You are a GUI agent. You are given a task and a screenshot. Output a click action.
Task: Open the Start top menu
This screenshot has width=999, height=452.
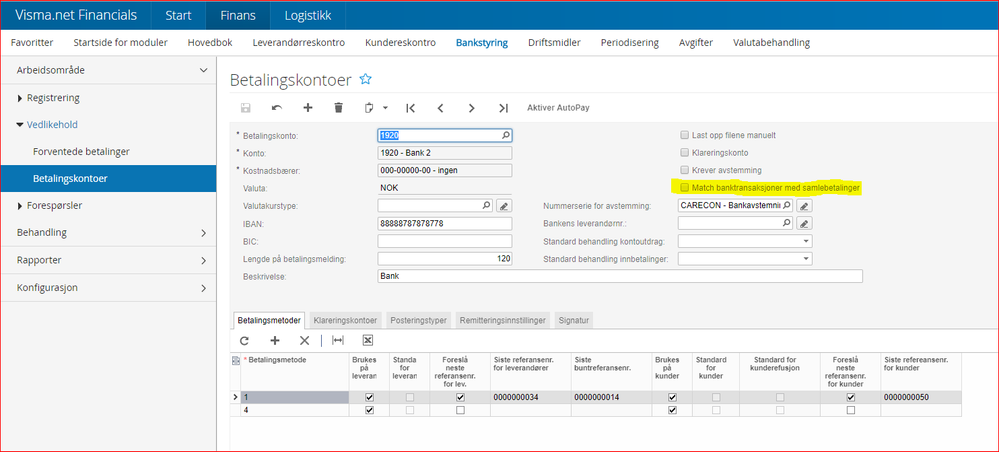point(178,15)
